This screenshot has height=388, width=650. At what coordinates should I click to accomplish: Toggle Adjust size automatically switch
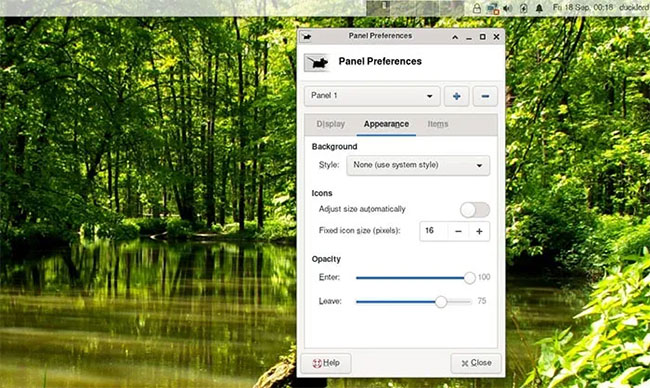point(475,210)
